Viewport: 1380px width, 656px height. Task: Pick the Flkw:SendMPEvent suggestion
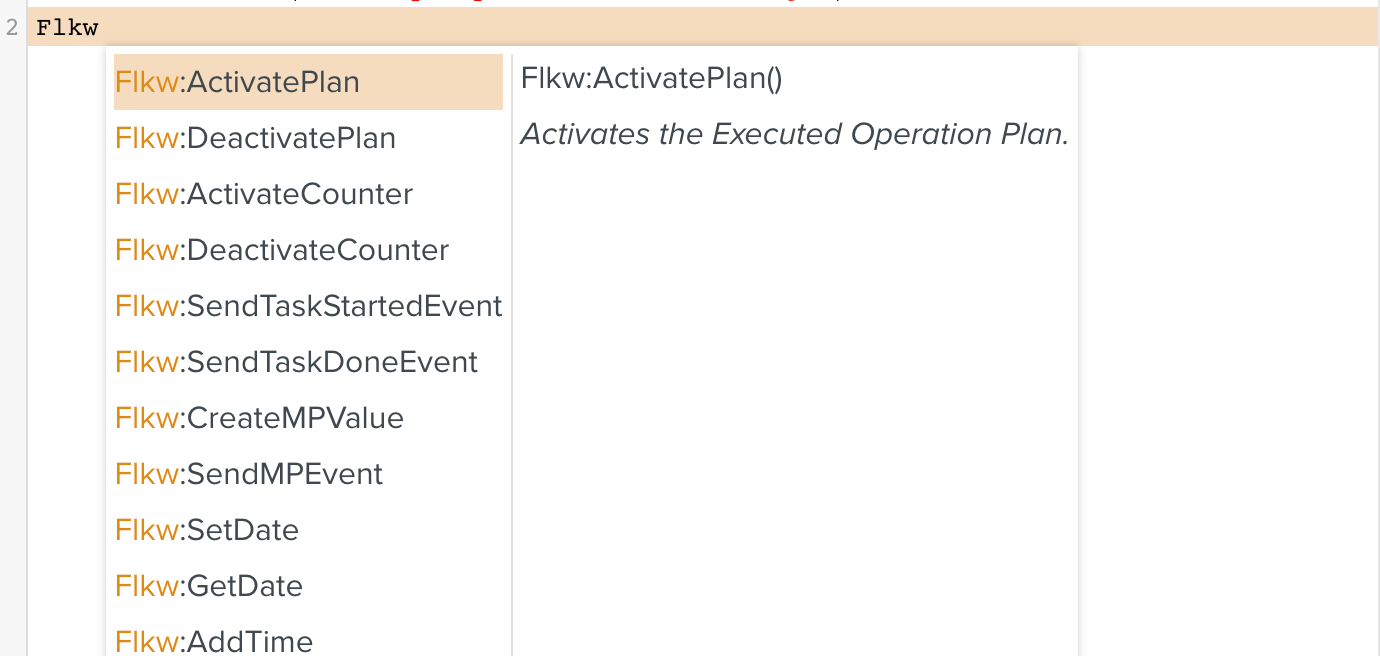tap(249, 474)
